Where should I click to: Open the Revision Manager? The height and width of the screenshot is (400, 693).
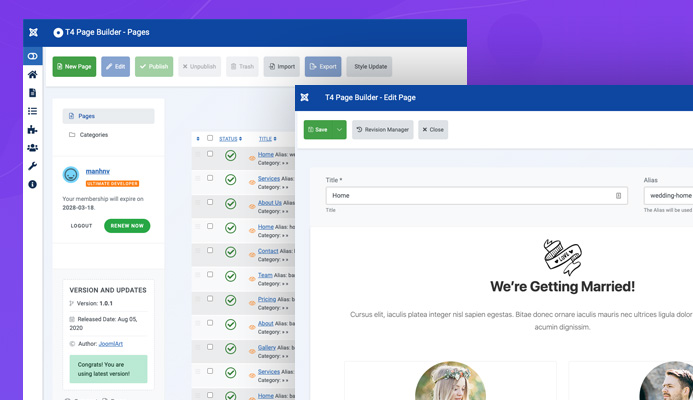pos(383,130)
